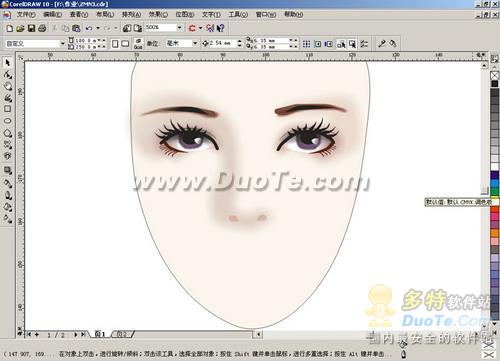Click the Open file folder icon
Viewport: 500px width, 361px height.
pyautogui.click(x=20, y=28)
